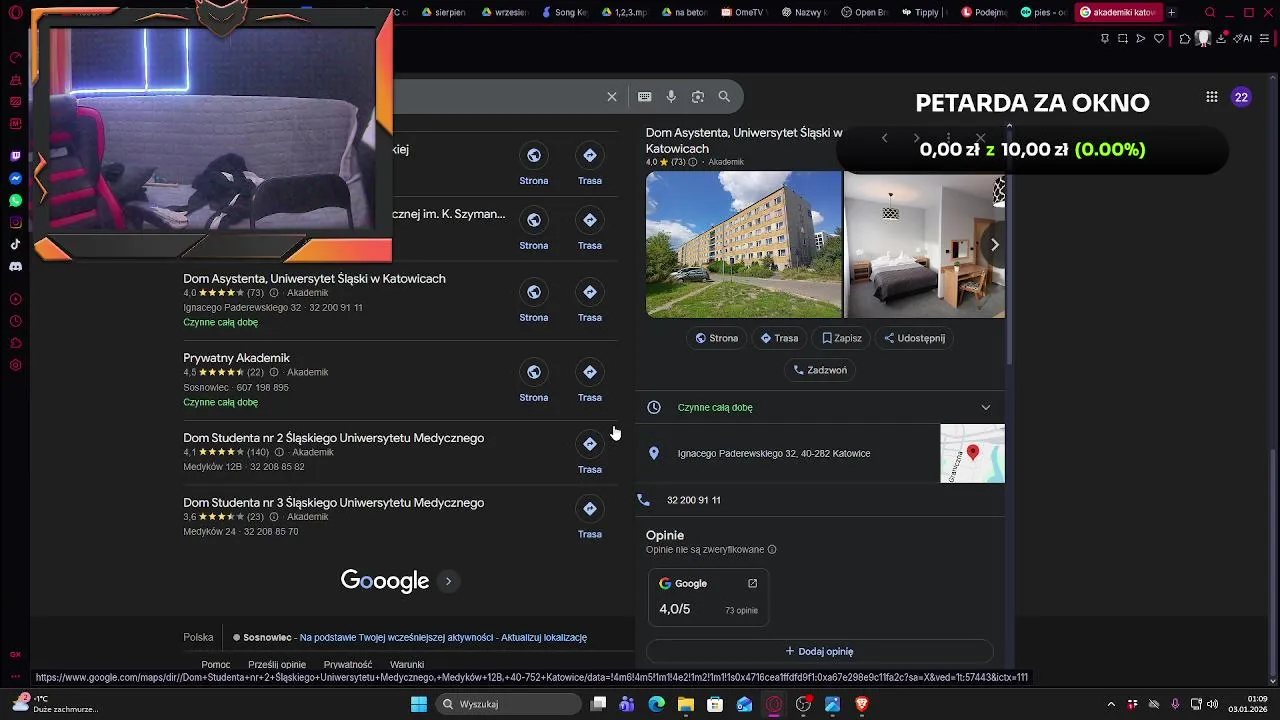Get Trasa for Dom Studenta nr 2
Viewport: 1280px width, 720px height.
coord(590,454)
